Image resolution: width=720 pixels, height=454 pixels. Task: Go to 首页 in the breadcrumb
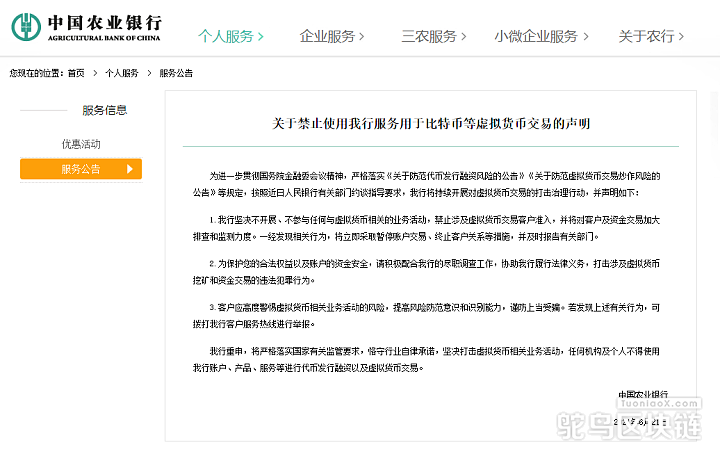(76, 73)
